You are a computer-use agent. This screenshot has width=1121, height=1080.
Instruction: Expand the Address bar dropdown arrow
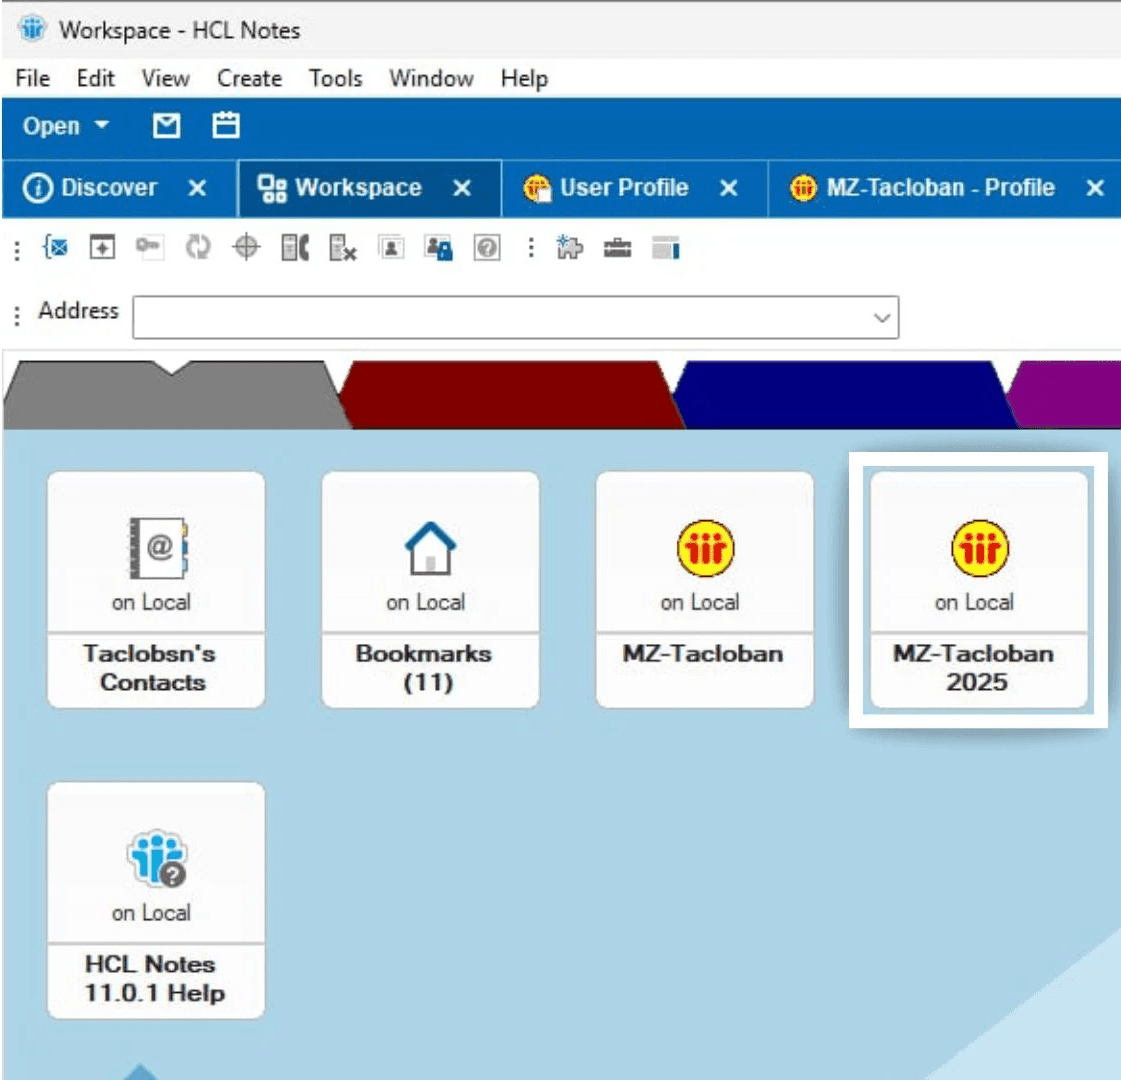882,317
